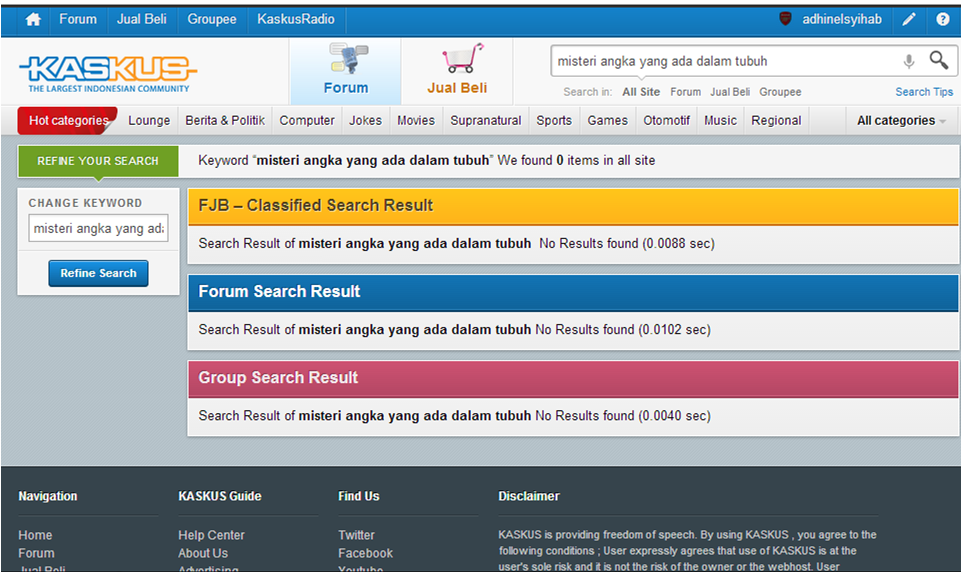Click the home icon in top bar
Viewport: 962px width, 573px height.
[33, 20]
